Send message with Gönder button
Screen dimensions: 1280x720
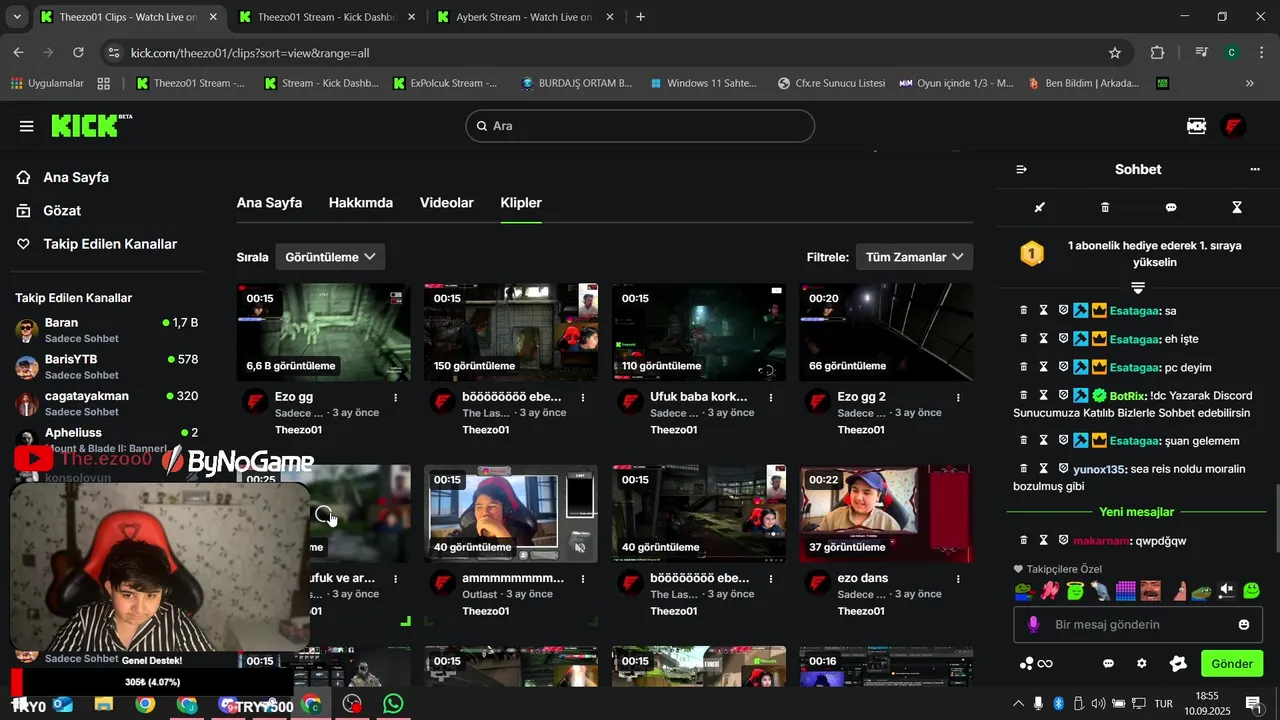tap(1232, 664)
